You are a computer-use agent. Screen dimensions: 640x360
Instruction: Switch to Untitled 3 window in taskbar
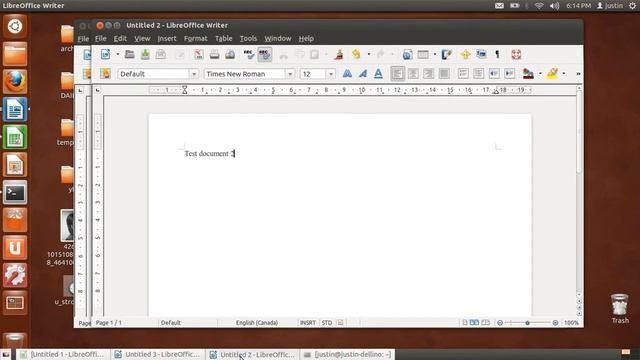pyautogui.click(x=158, y=354)
